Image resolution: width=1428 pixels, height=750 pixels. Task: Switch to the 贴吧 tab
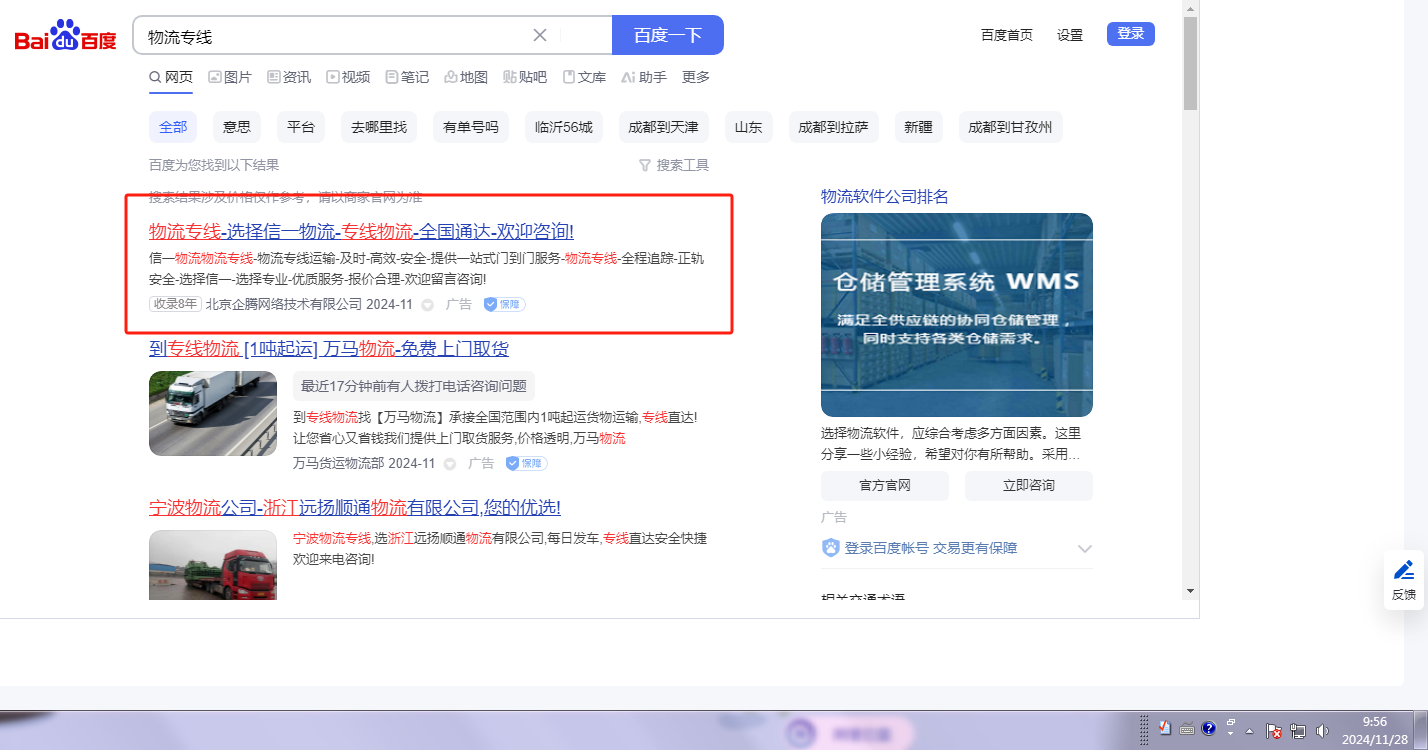click(x=525, y=77)
